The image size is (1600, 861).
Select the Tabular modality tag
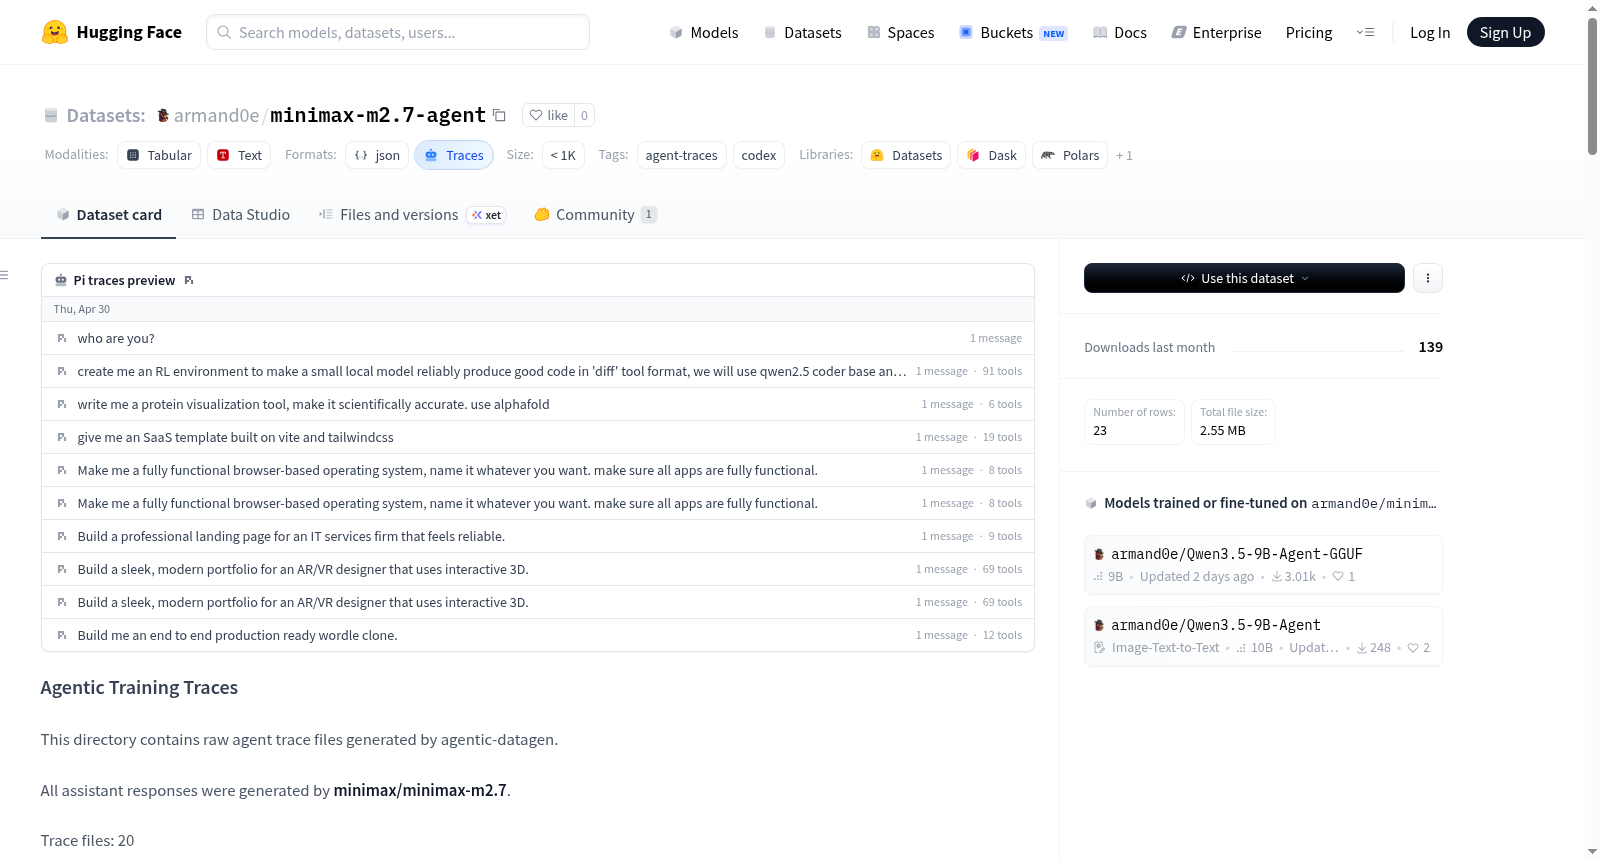click(x=159, y=155)
